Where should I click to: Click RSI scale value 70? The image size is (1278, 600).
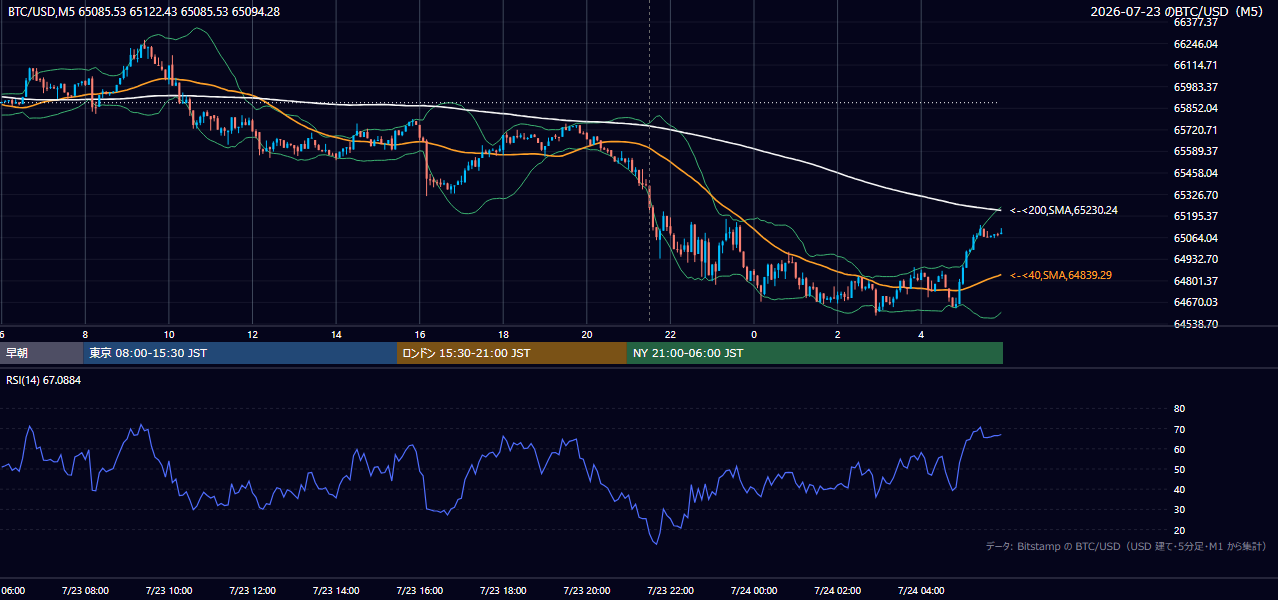(1179, 429)
